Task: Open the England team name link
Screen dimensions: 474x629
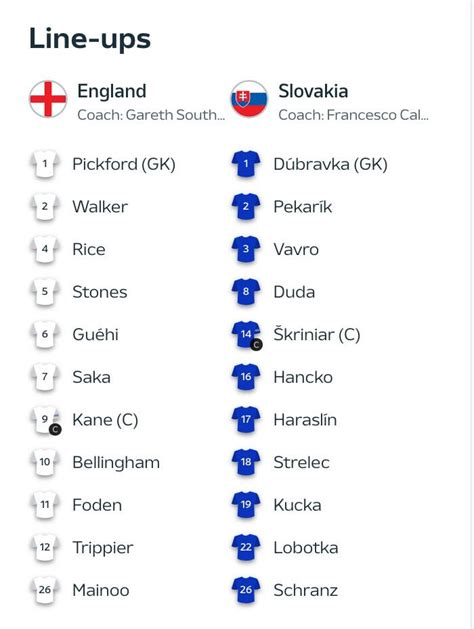Action: tap(111, 91)
